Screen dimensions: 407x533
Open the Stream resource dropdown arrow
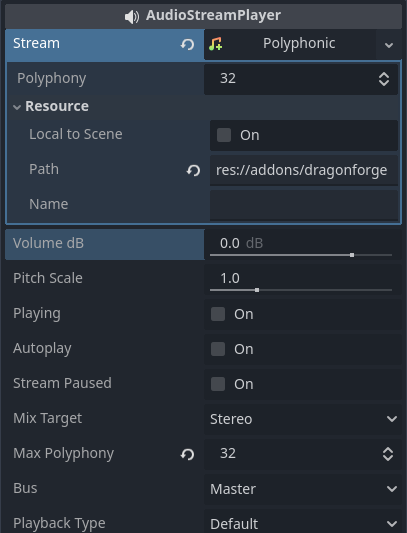tap(389, 45)
